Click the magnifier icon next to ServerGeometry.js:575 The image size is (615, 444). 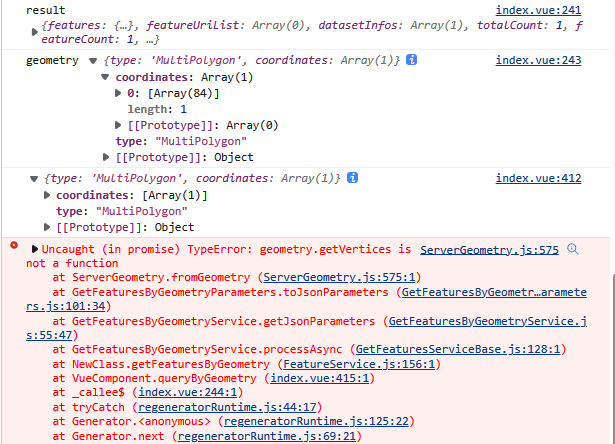click(x=573, y=249)
